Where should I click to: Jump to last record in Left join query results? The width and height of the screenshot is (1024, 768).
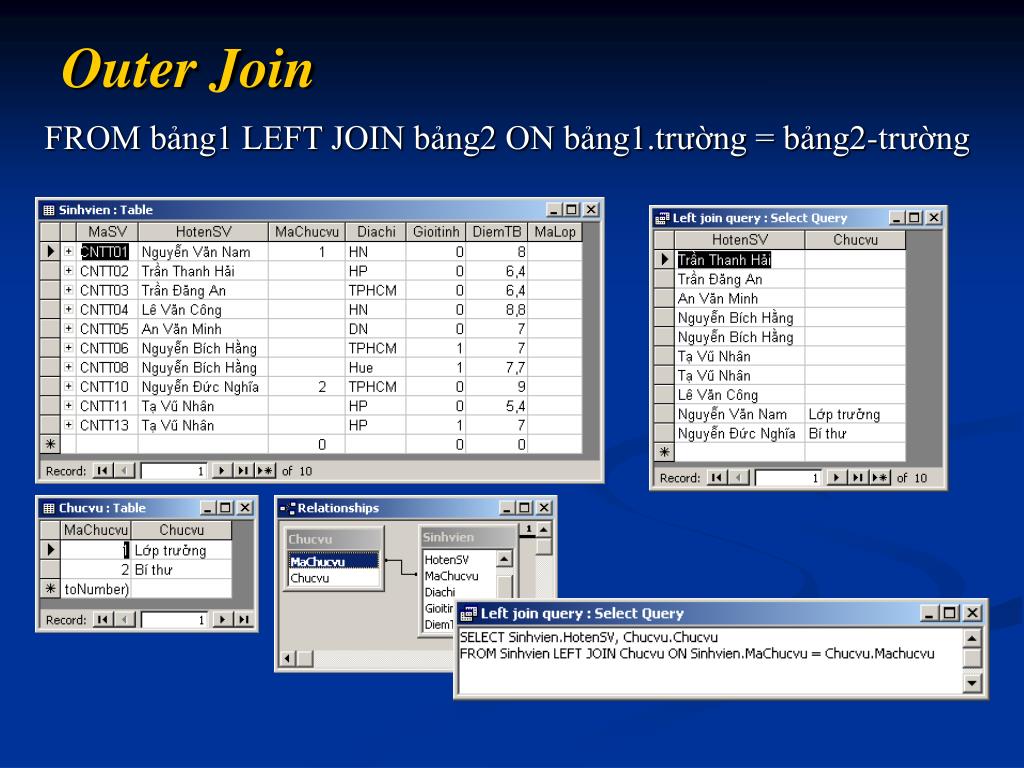857,477
